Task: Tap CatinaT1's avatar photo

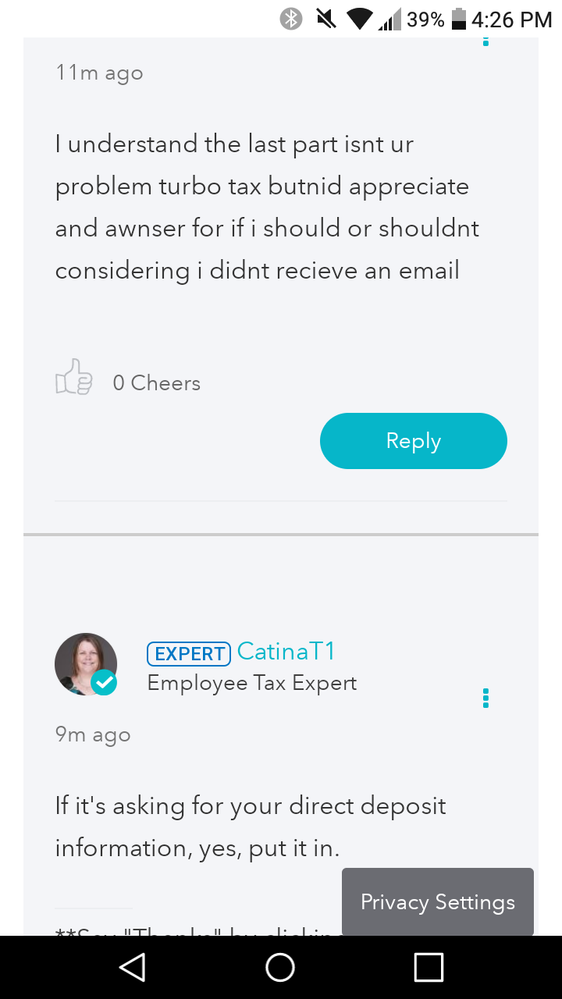Action: tap(86, 664)
